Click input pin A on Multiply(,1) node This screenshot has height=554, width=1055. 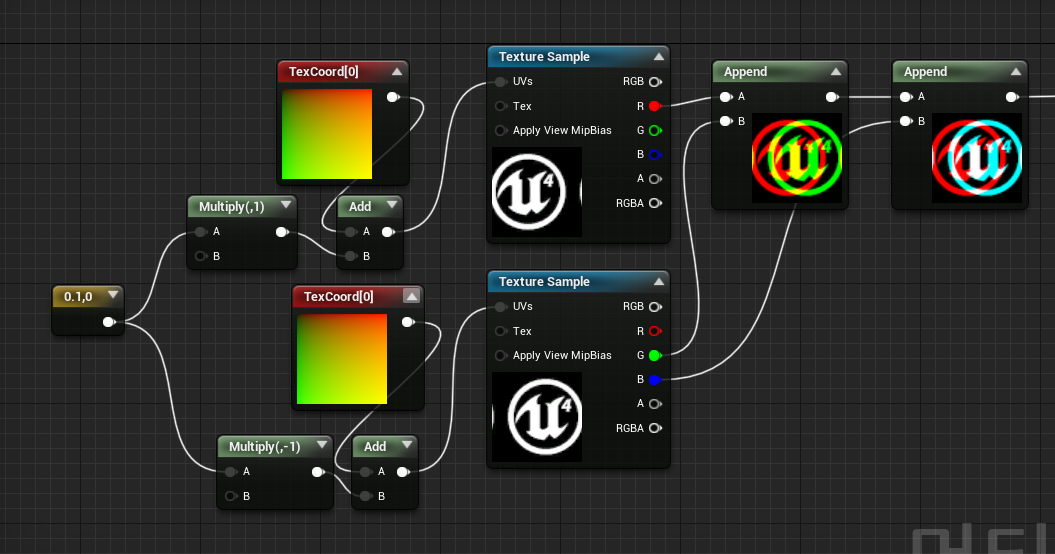201,232
